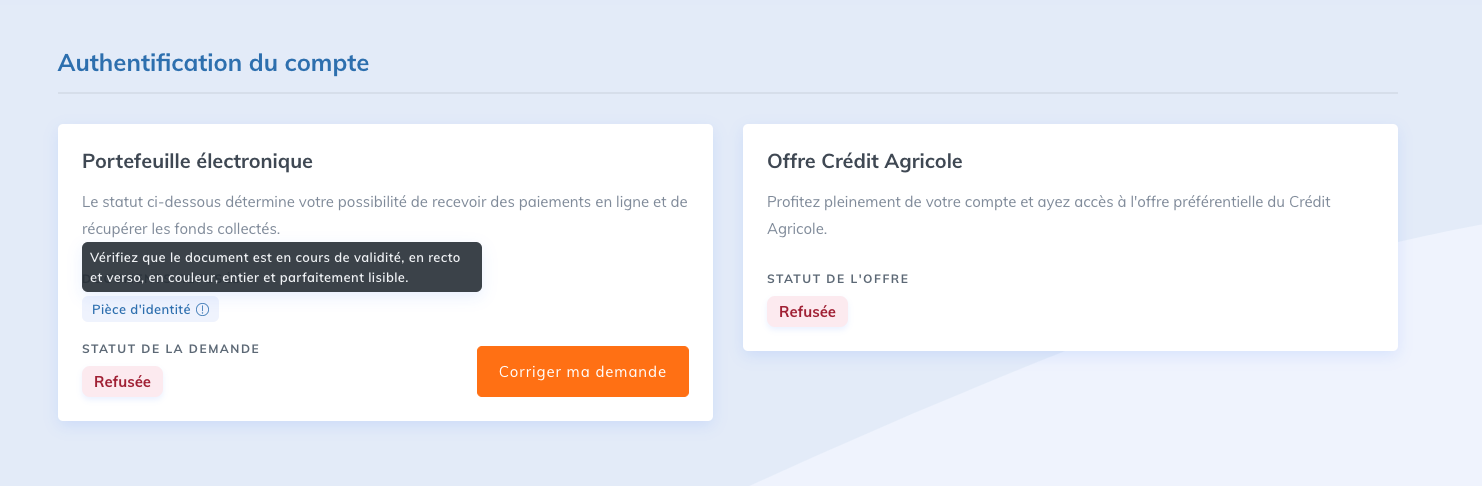This screenshot has width=1482, height=486.
Task: Click the paragraph about receiving online payments
Action: (385, 215)
